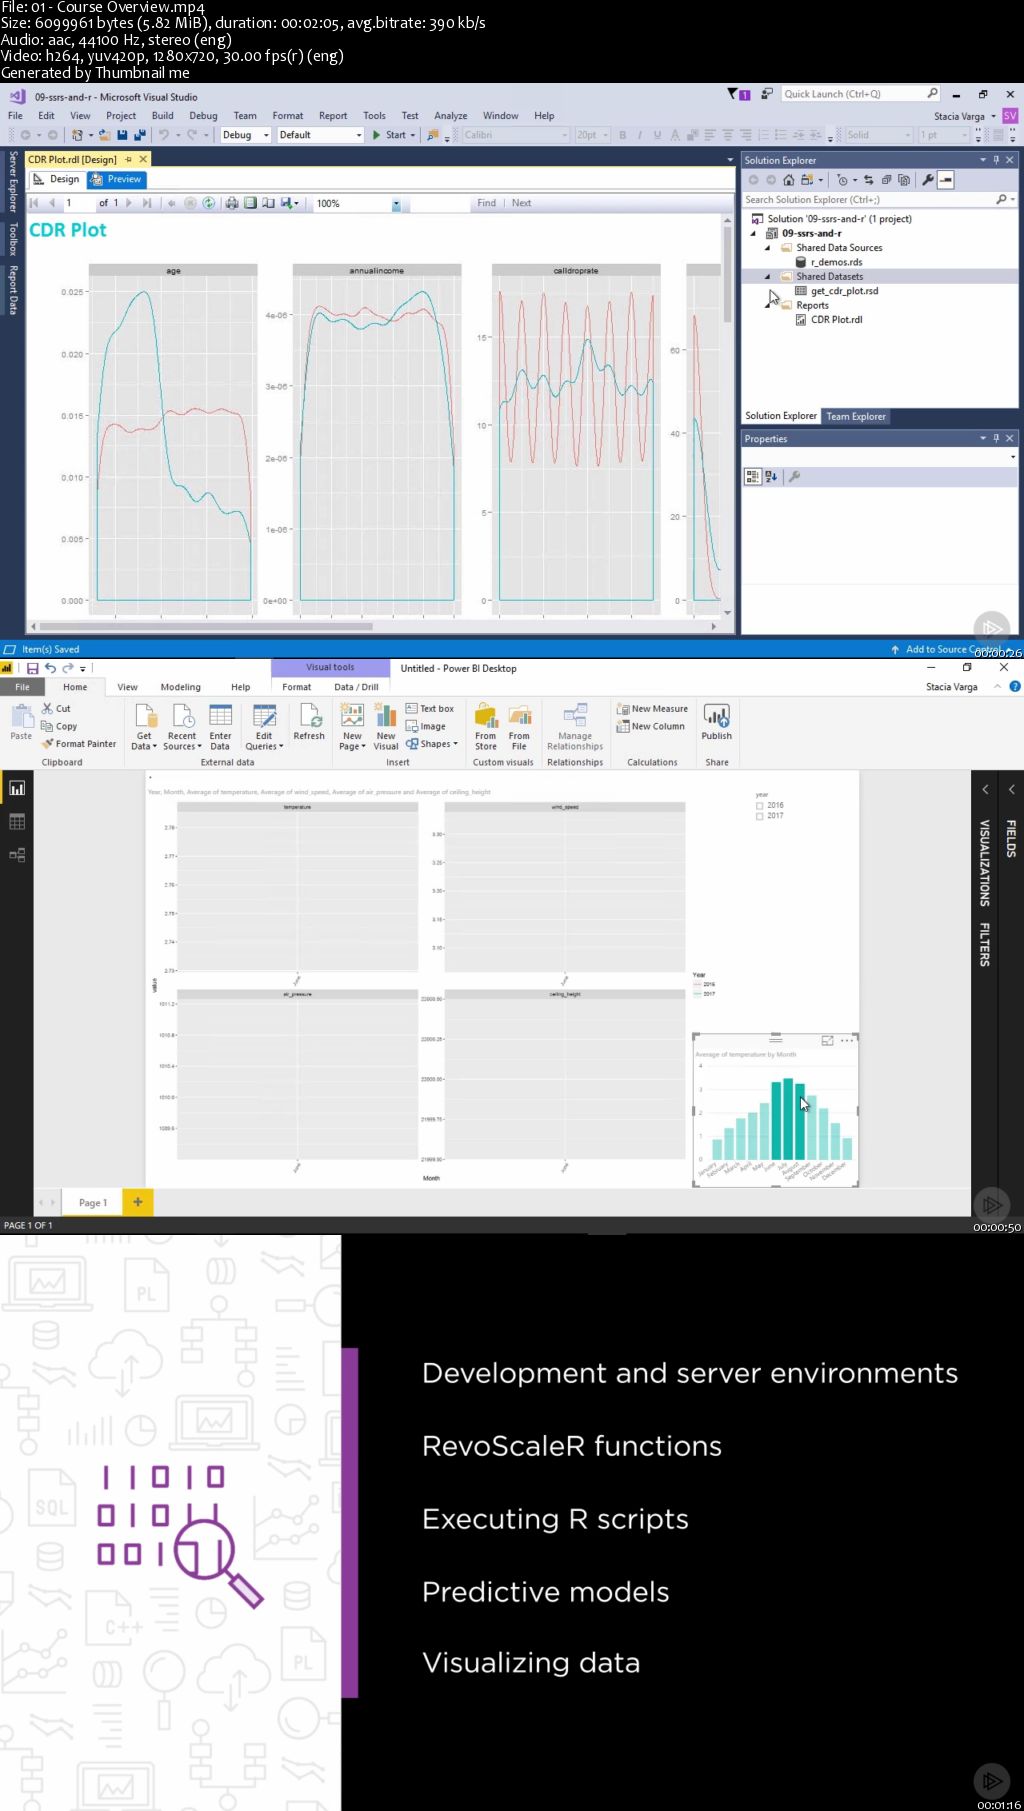
Task: Click New Column in Calculations group
Action: coord(650,727)
